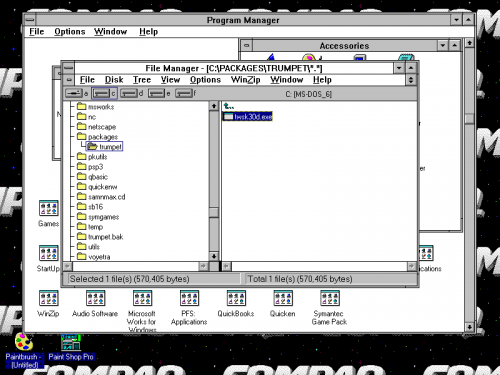This screenshot has height=375, width=500.
Task: Switch to drive d in File Manager
Action: point(129,94)
